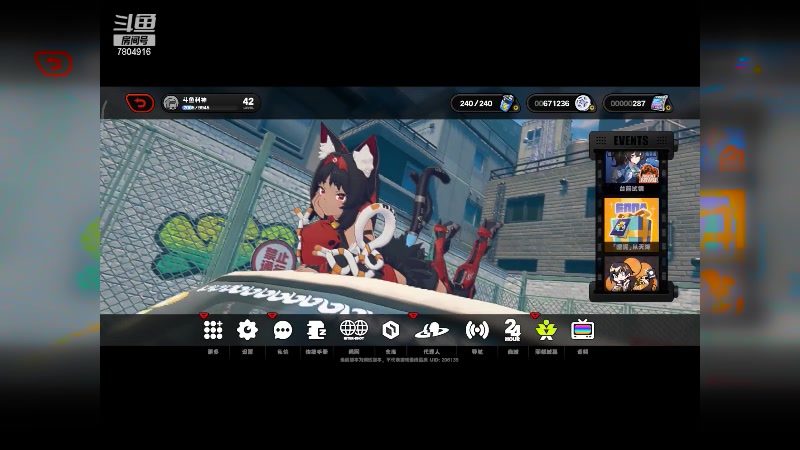Screen dimensions: 800x450
Task: Click the level 42 indicator
Action: pyautogui.click(x=248, y=103)
